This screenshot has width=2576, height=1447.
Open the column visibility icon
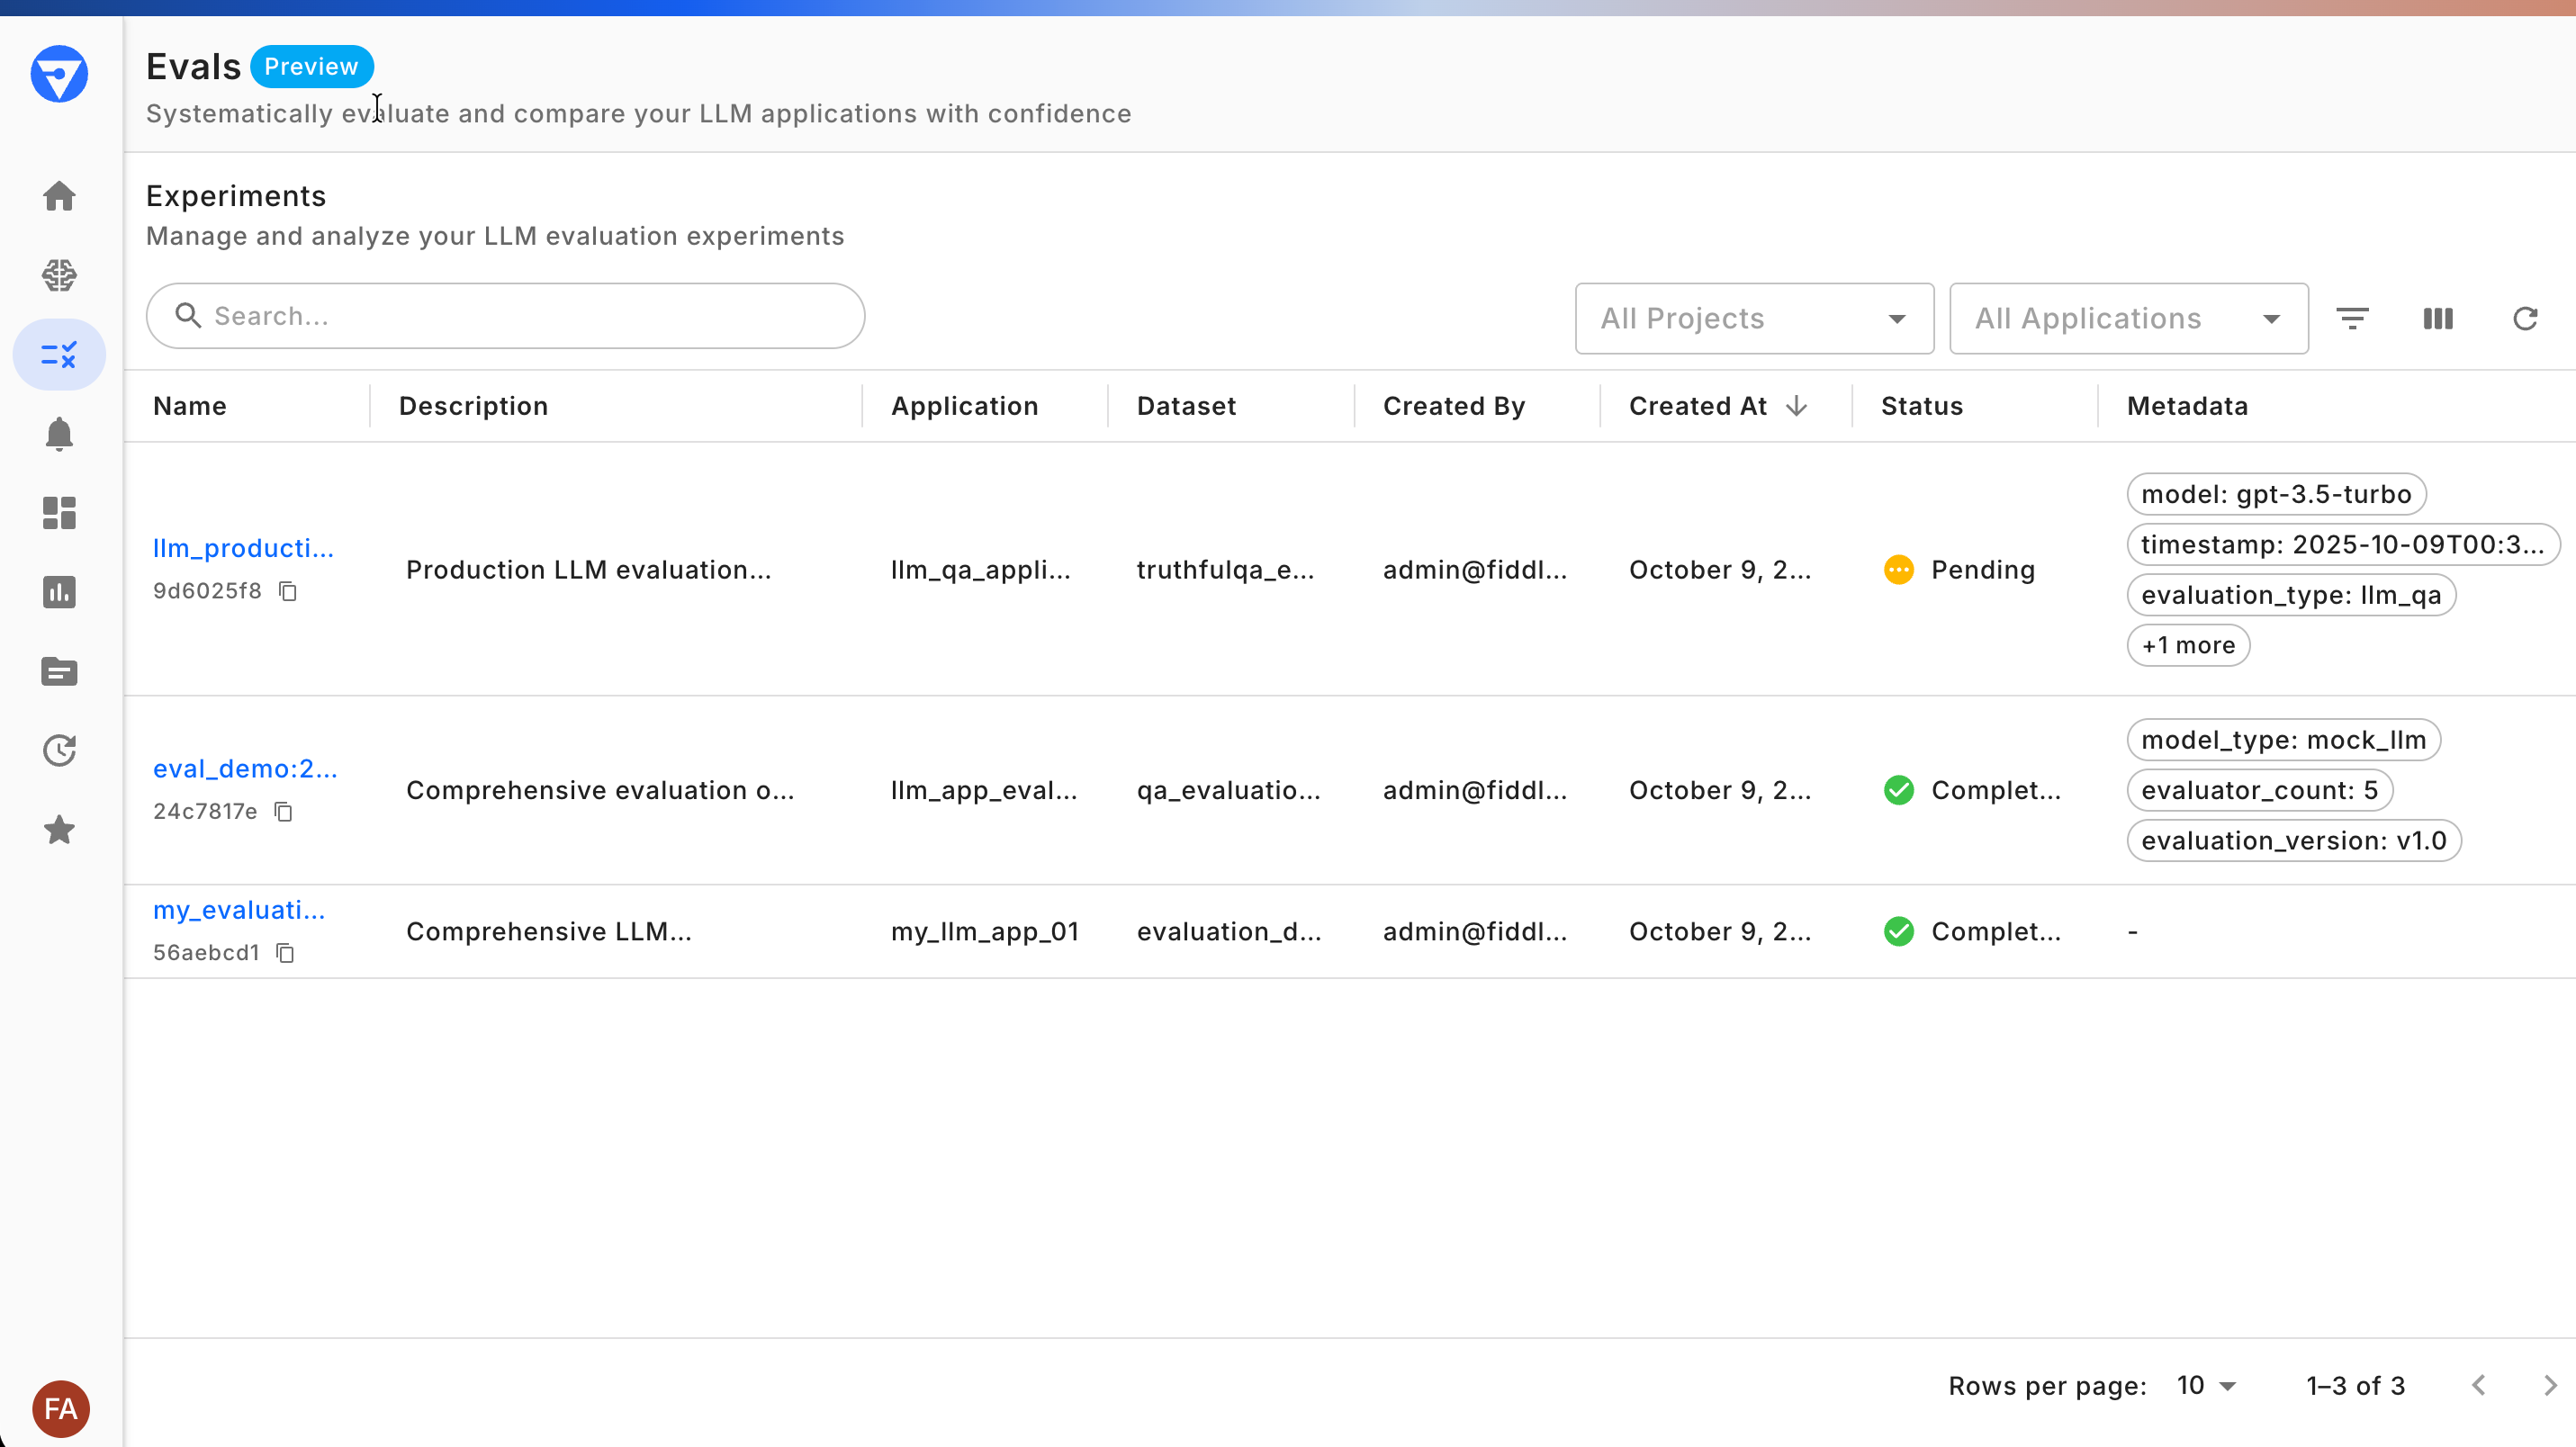[2437, 318]
